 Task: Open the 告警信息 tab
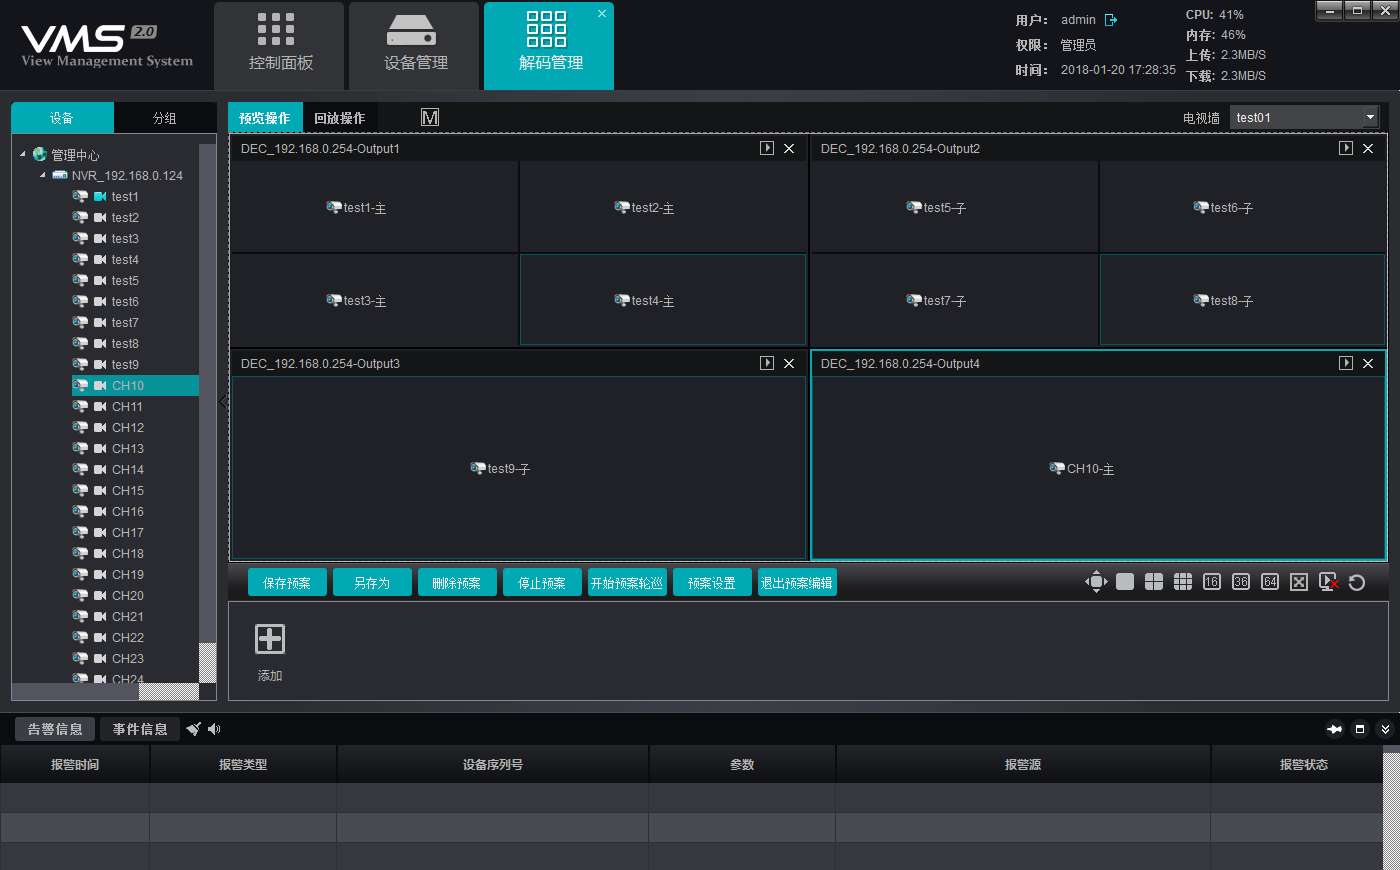click(55, 729)
